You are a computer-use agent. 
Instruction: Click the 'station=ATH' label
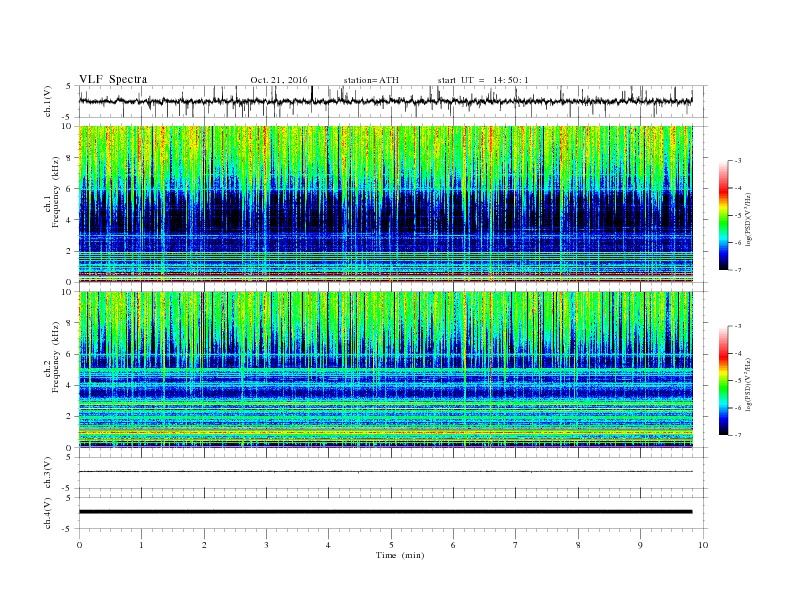tap(371, 80)
